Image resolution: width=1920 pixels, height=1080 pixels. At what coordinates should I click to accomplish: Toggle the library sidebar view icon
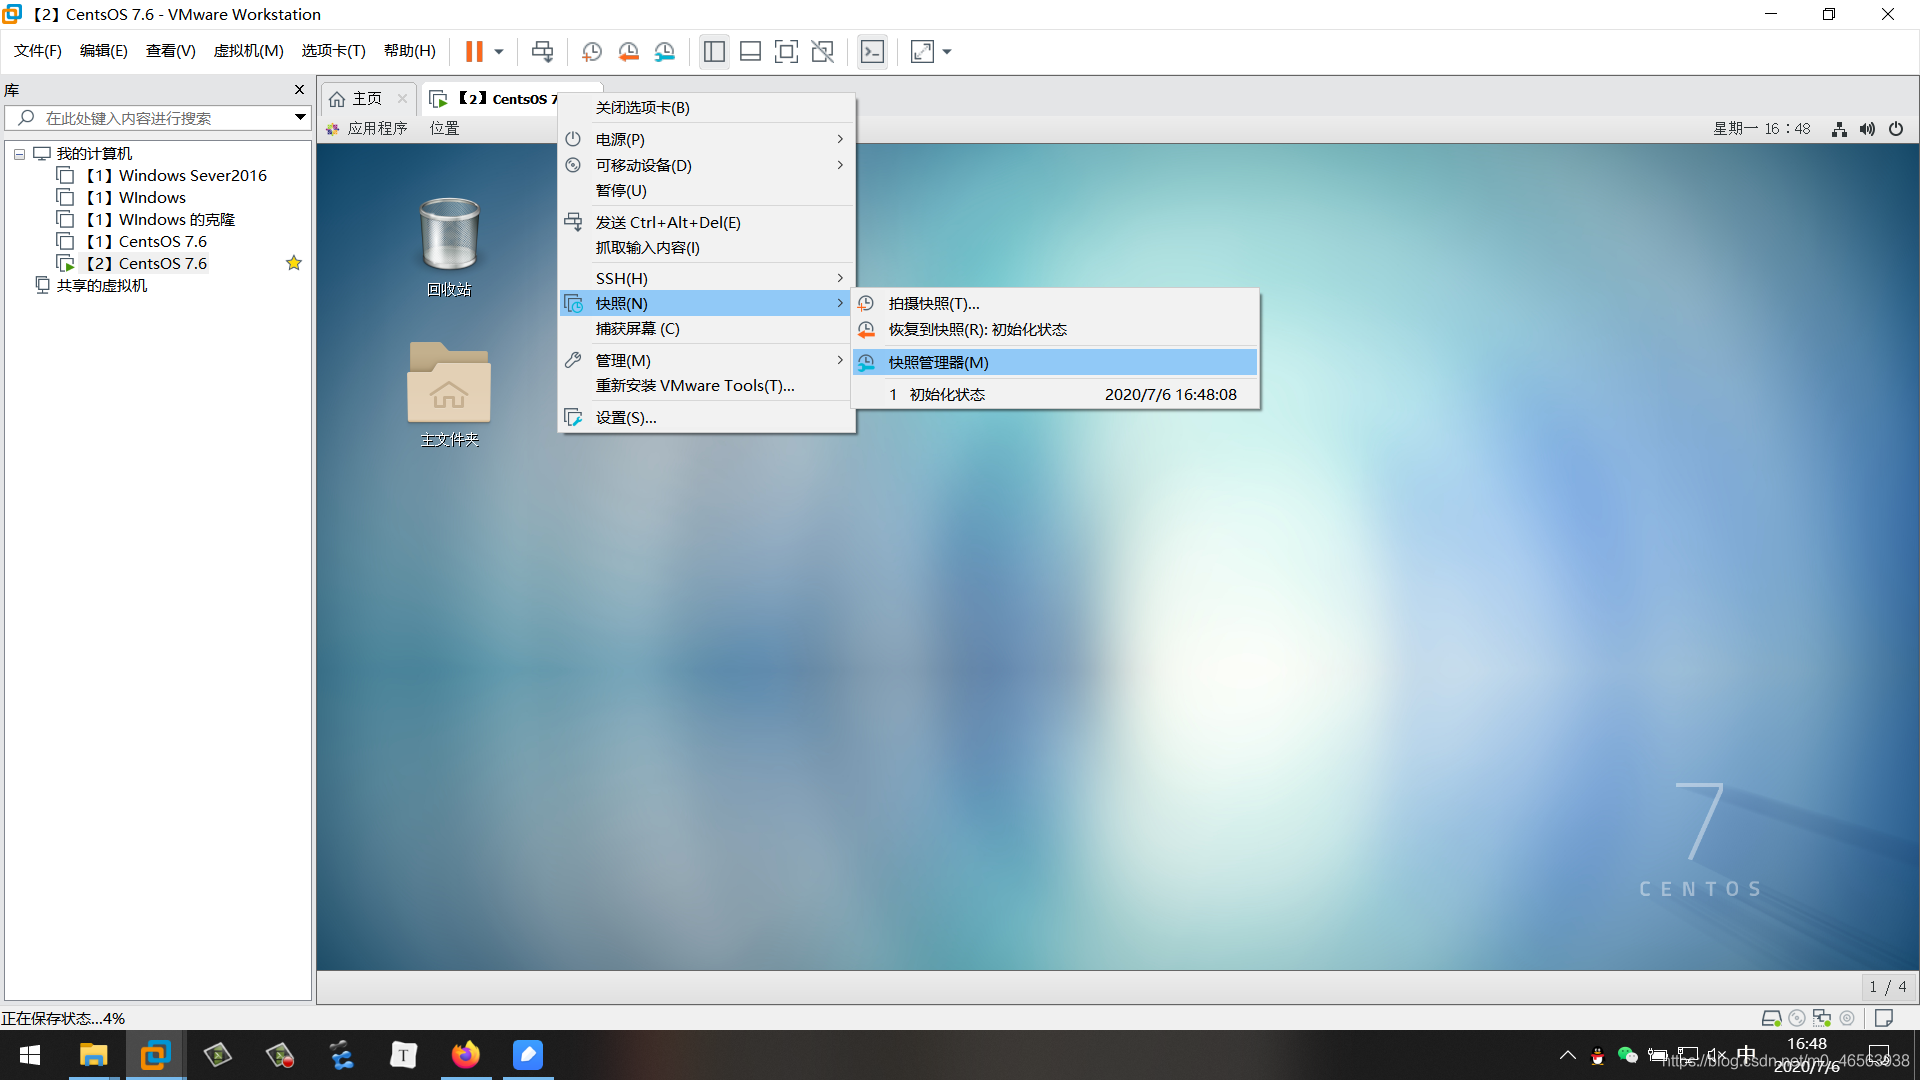coord(714,51)
